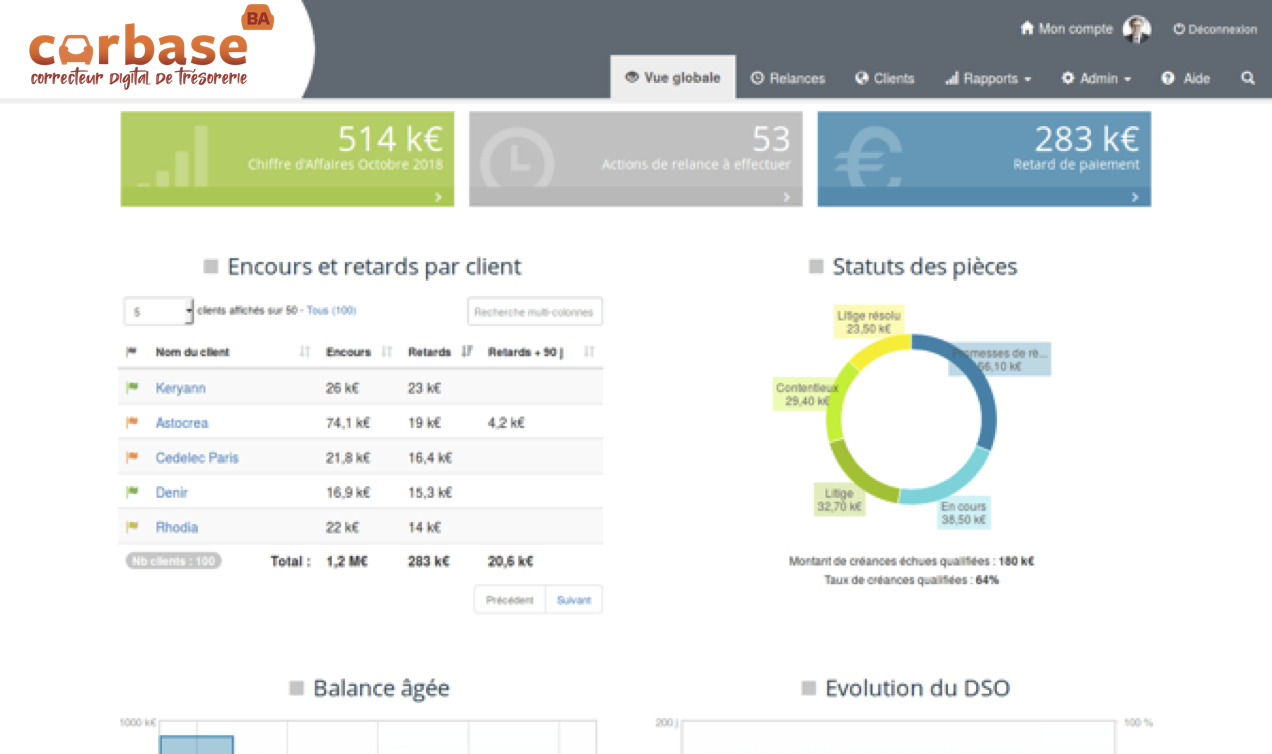Click the orange flag on Cedelec Paris row
The image size is (1272, 754).
click(131, 458)
